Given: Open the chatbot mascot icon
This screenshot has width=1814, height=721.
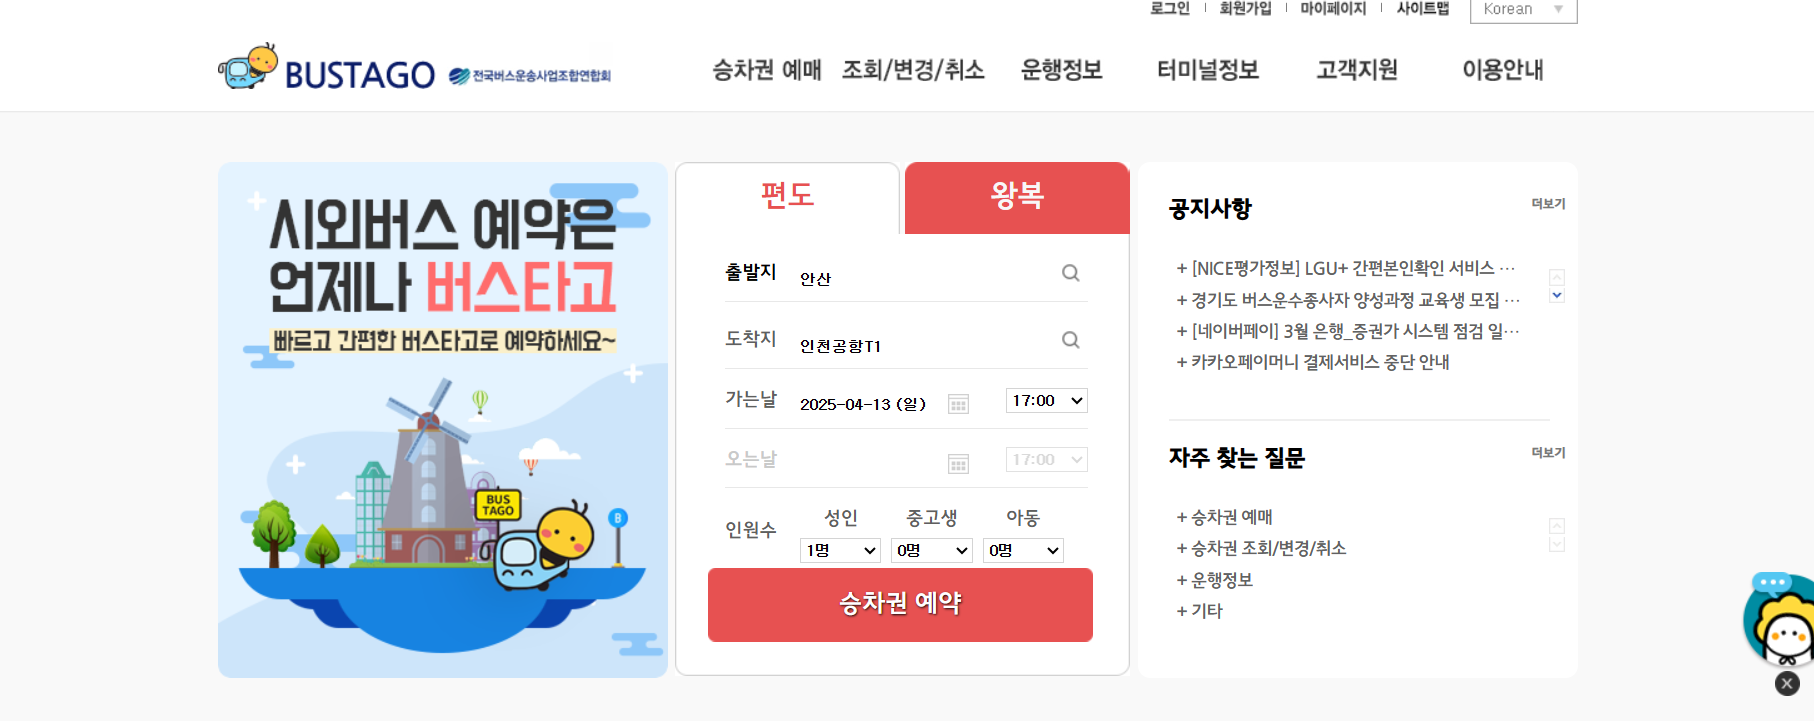Looking at the screenshot, I should pos(1782,620).
